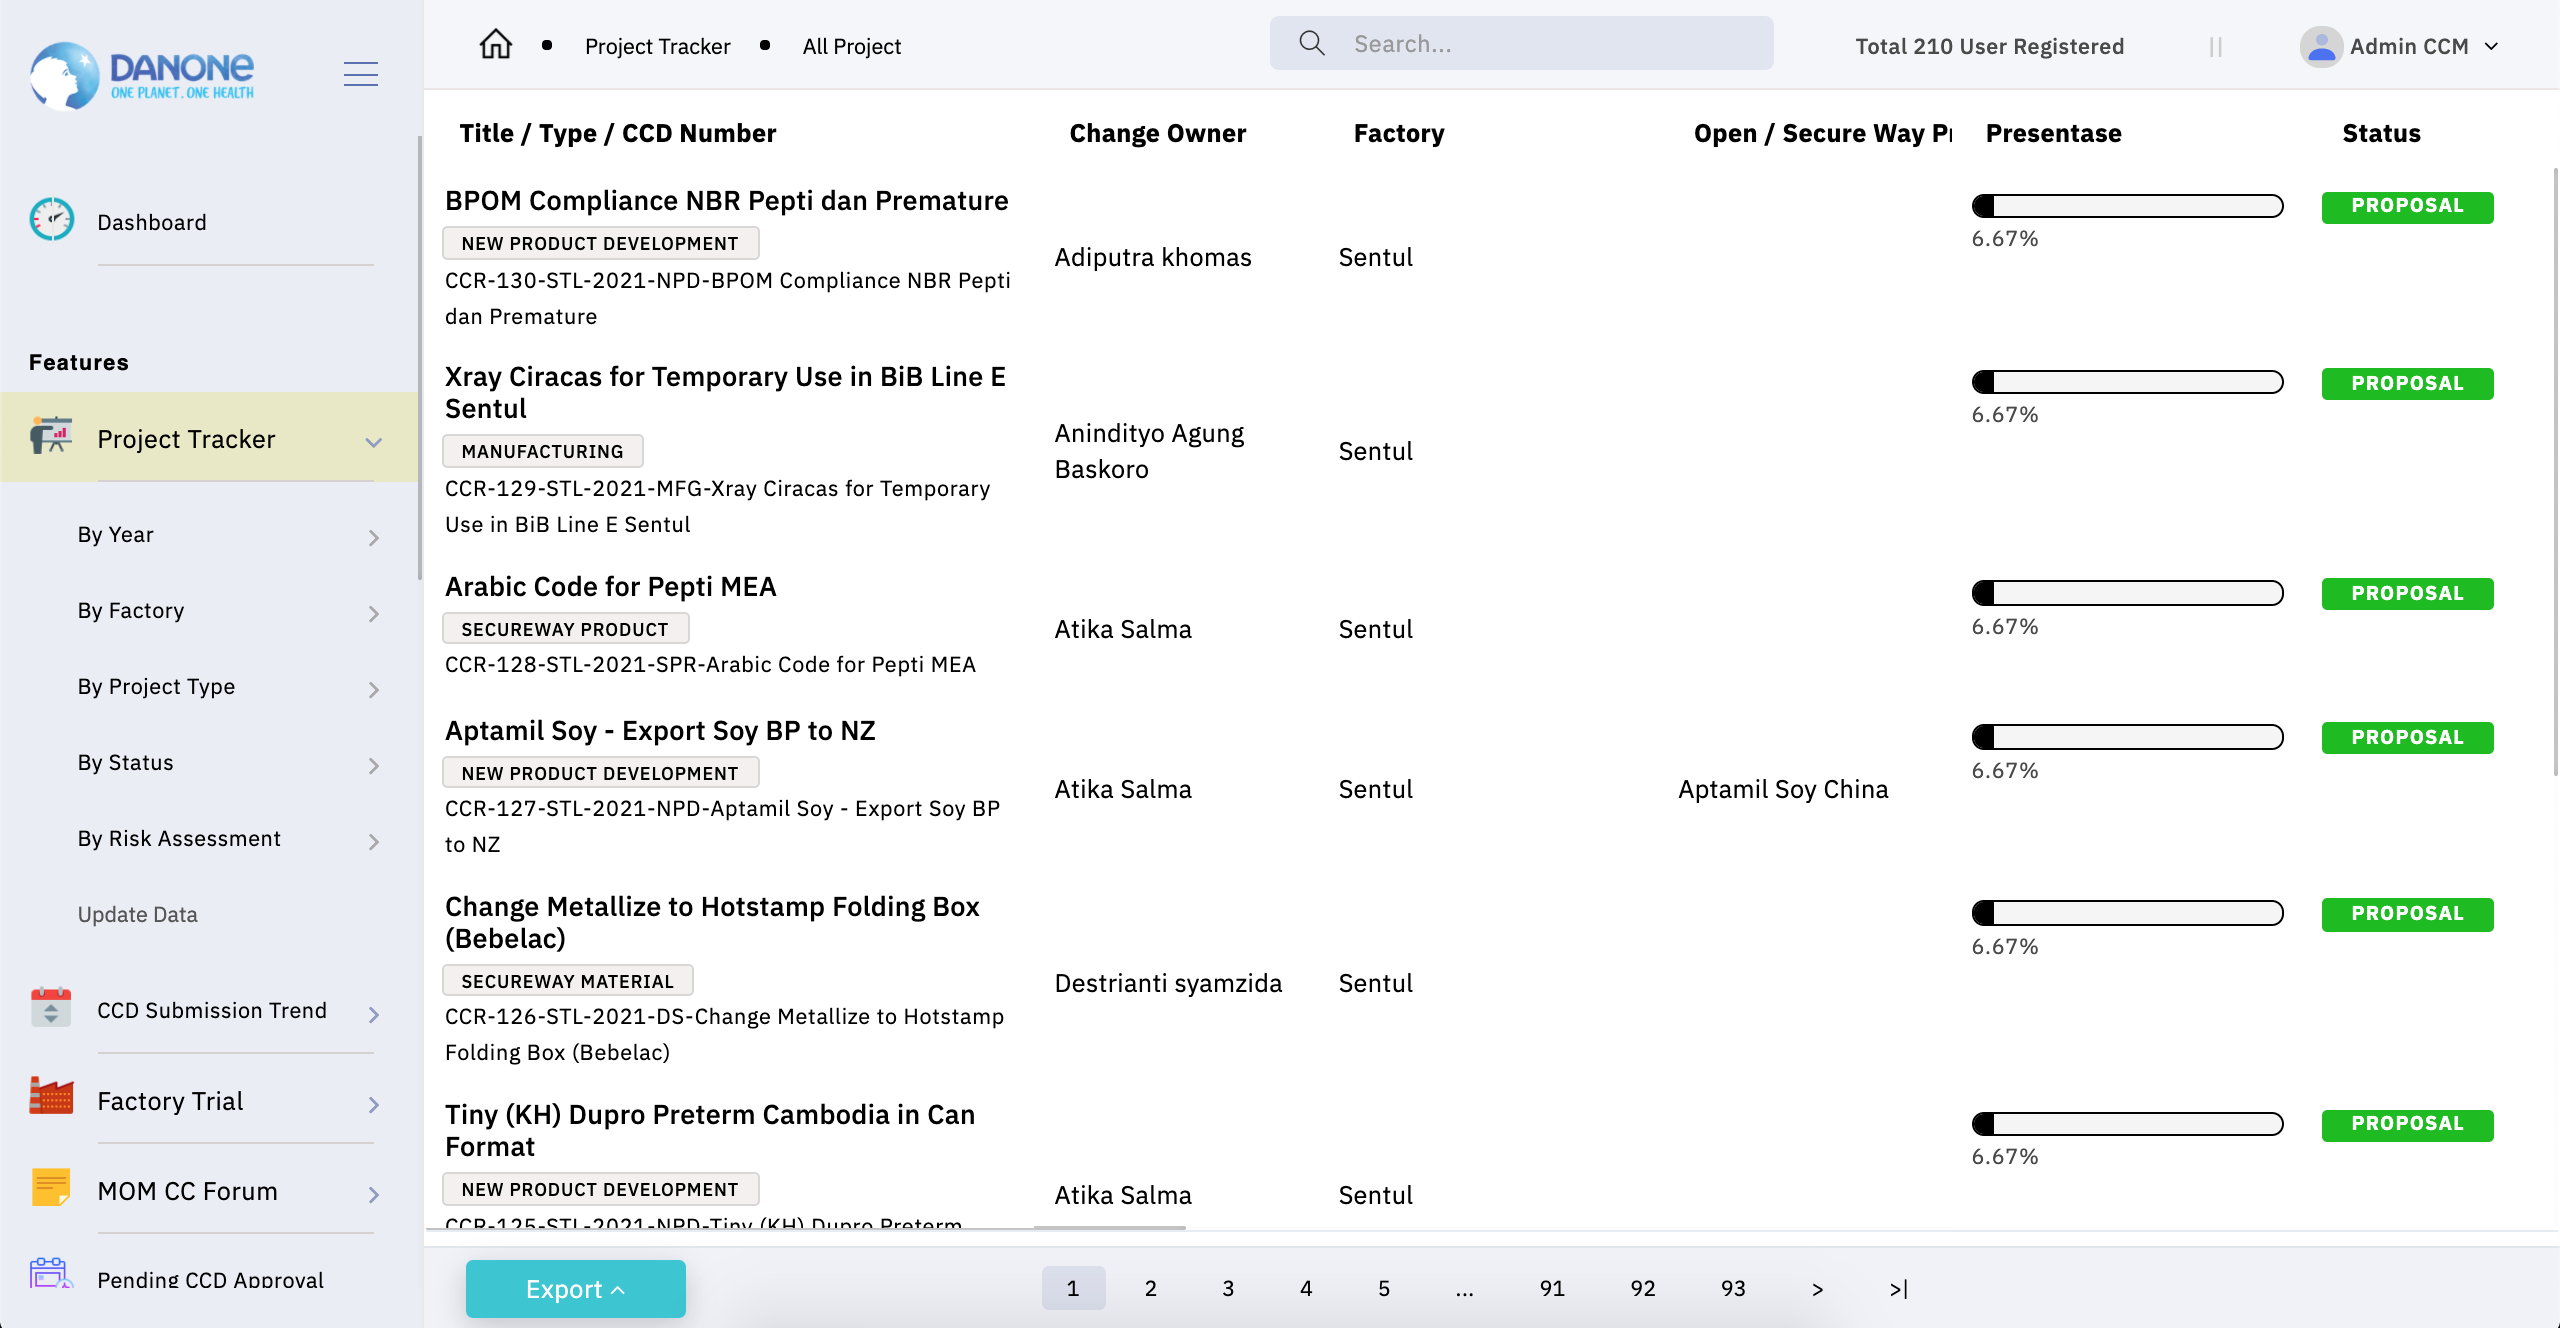Click PROPOSAL status for Change Metallize row
This screenshot has width=2560, height=1328.
click(2407, 914)
